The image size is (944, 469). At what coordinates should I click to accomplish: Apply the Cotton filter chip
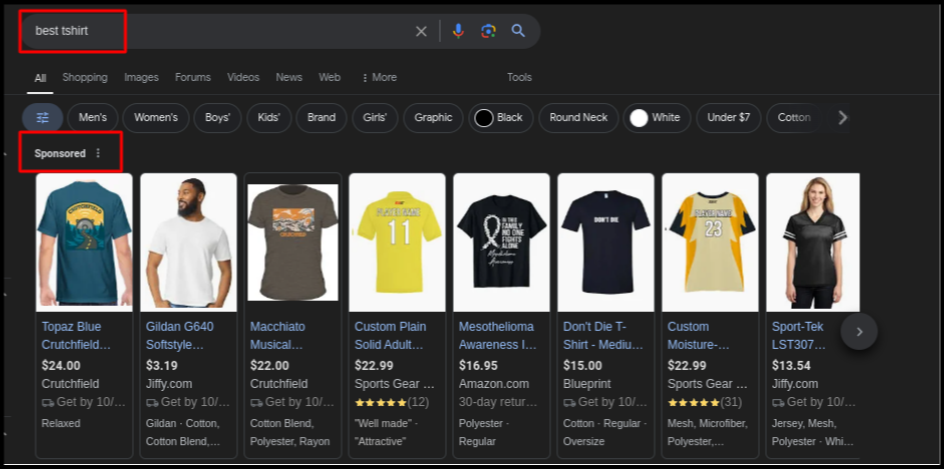pyautogui.click(x=793, y=117)
